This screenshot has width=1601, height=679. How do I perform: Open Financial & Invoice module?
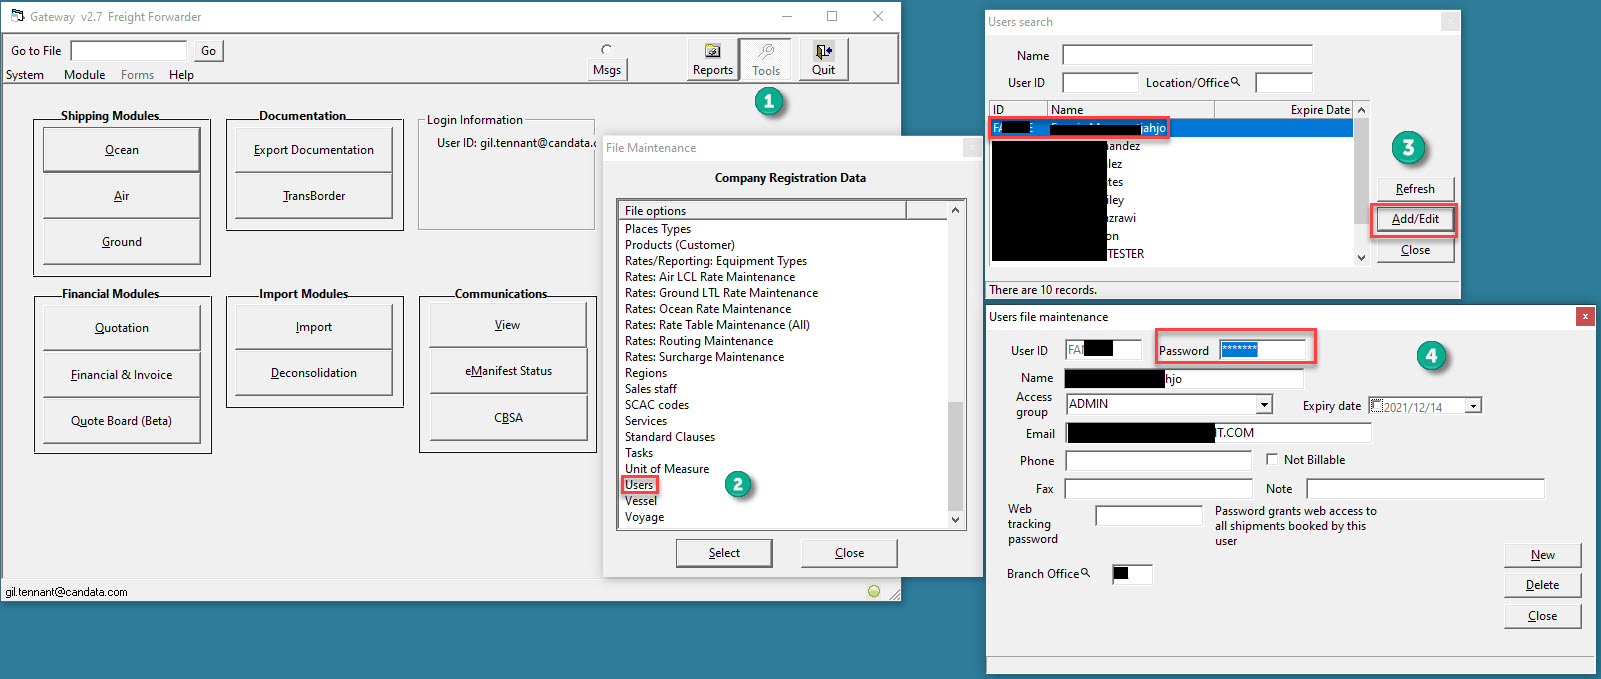click(x=122, y=375)
